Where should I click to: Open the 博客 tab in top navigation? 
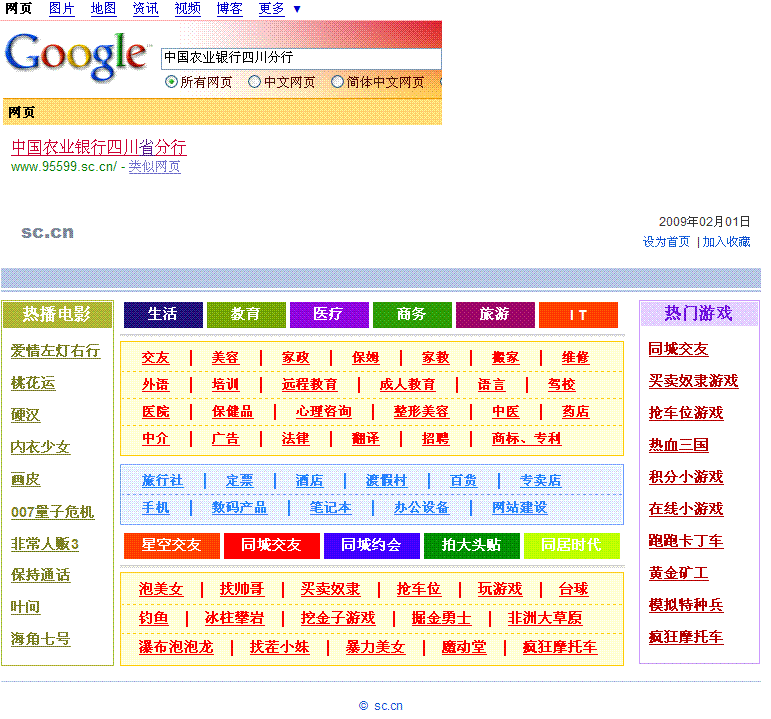pyautogui.click(x=229, y=9)
